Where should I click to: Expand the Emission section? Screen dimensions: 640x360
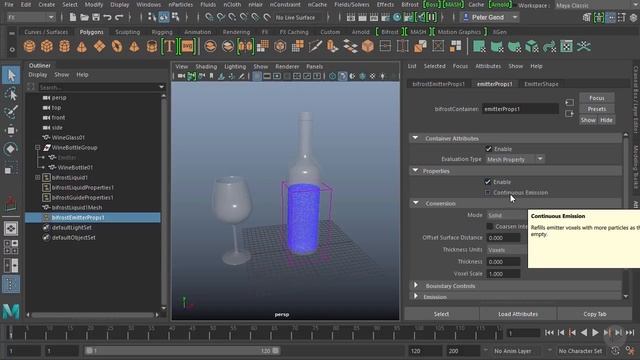(x=416, y=296)
